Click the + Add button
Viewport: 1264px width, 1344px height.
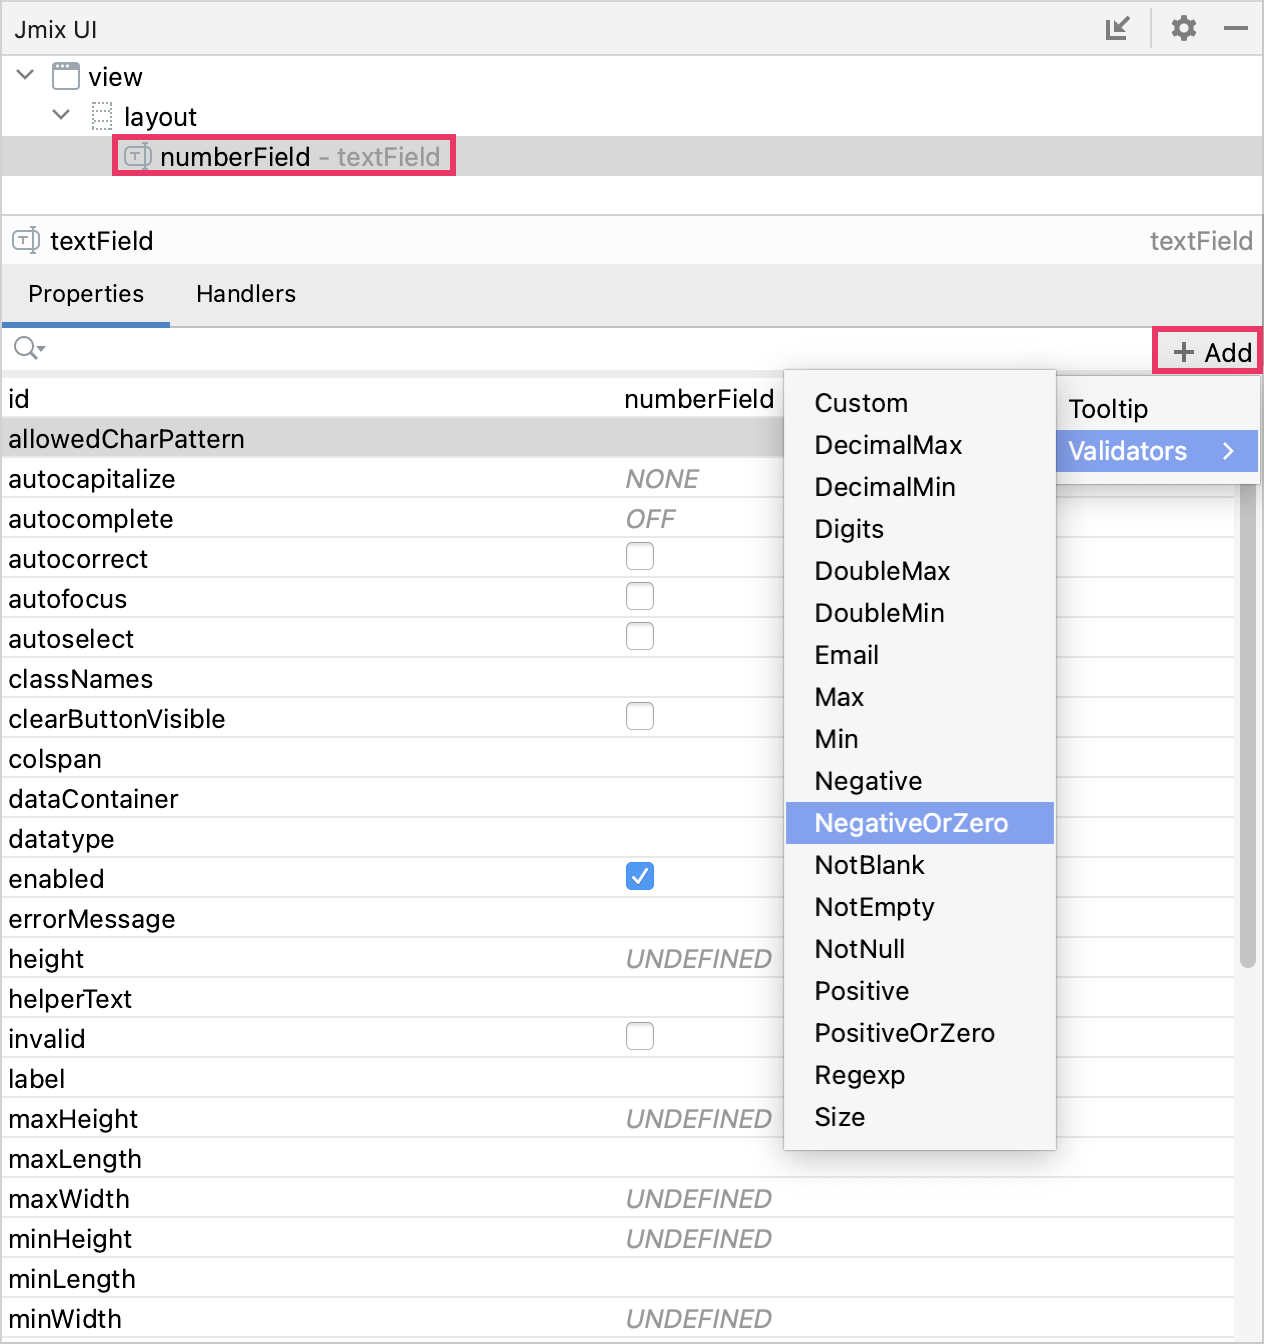[1207, 351]
